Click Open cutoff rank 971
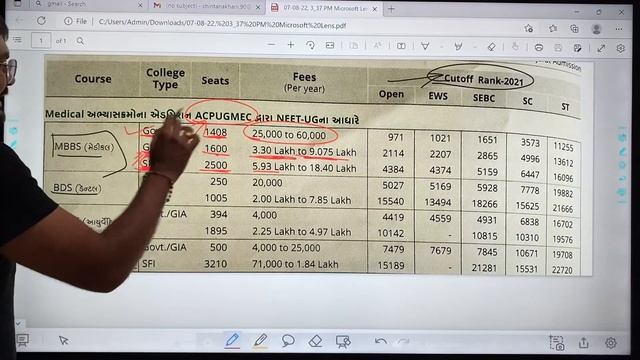The height and width of the screenshot is (360, 640). click(x=396, y=137)
